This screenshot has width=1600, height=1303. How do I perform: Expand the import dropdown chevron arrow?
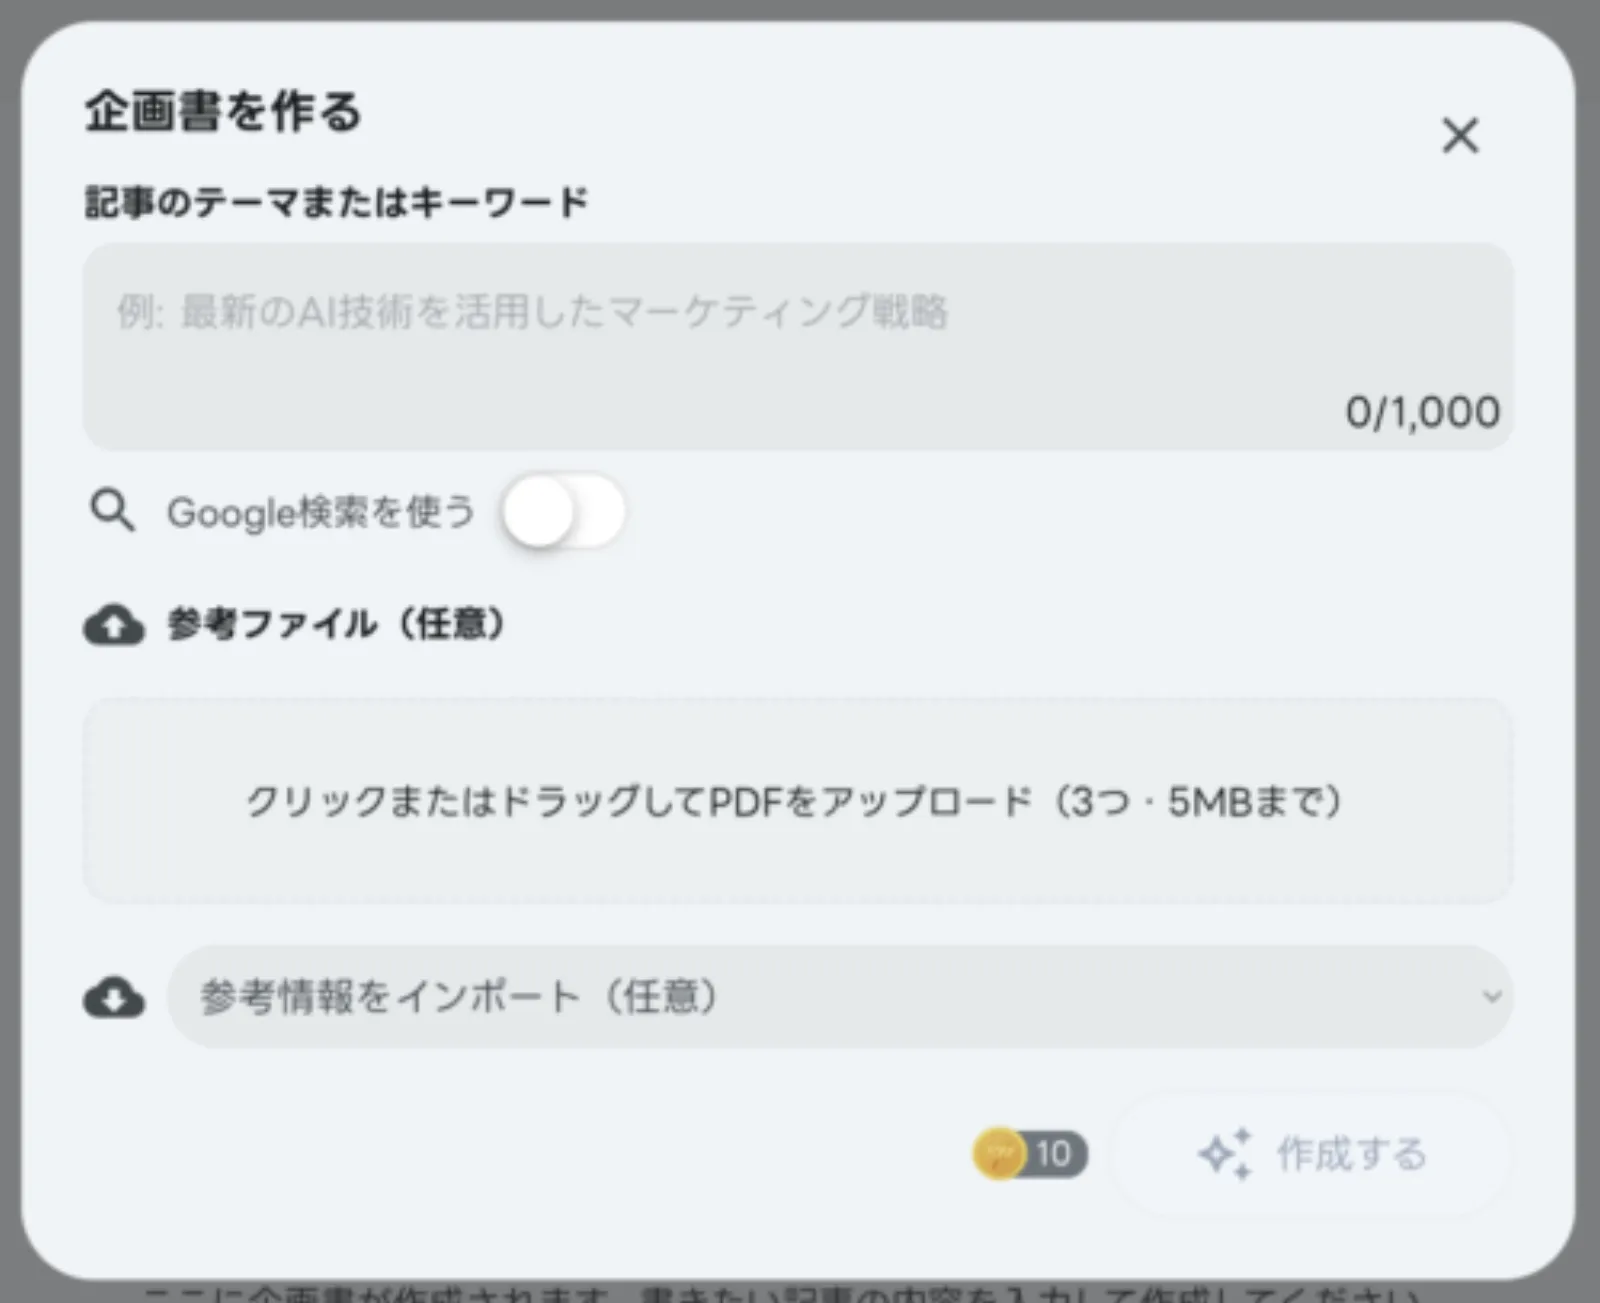pos(1491,997)
